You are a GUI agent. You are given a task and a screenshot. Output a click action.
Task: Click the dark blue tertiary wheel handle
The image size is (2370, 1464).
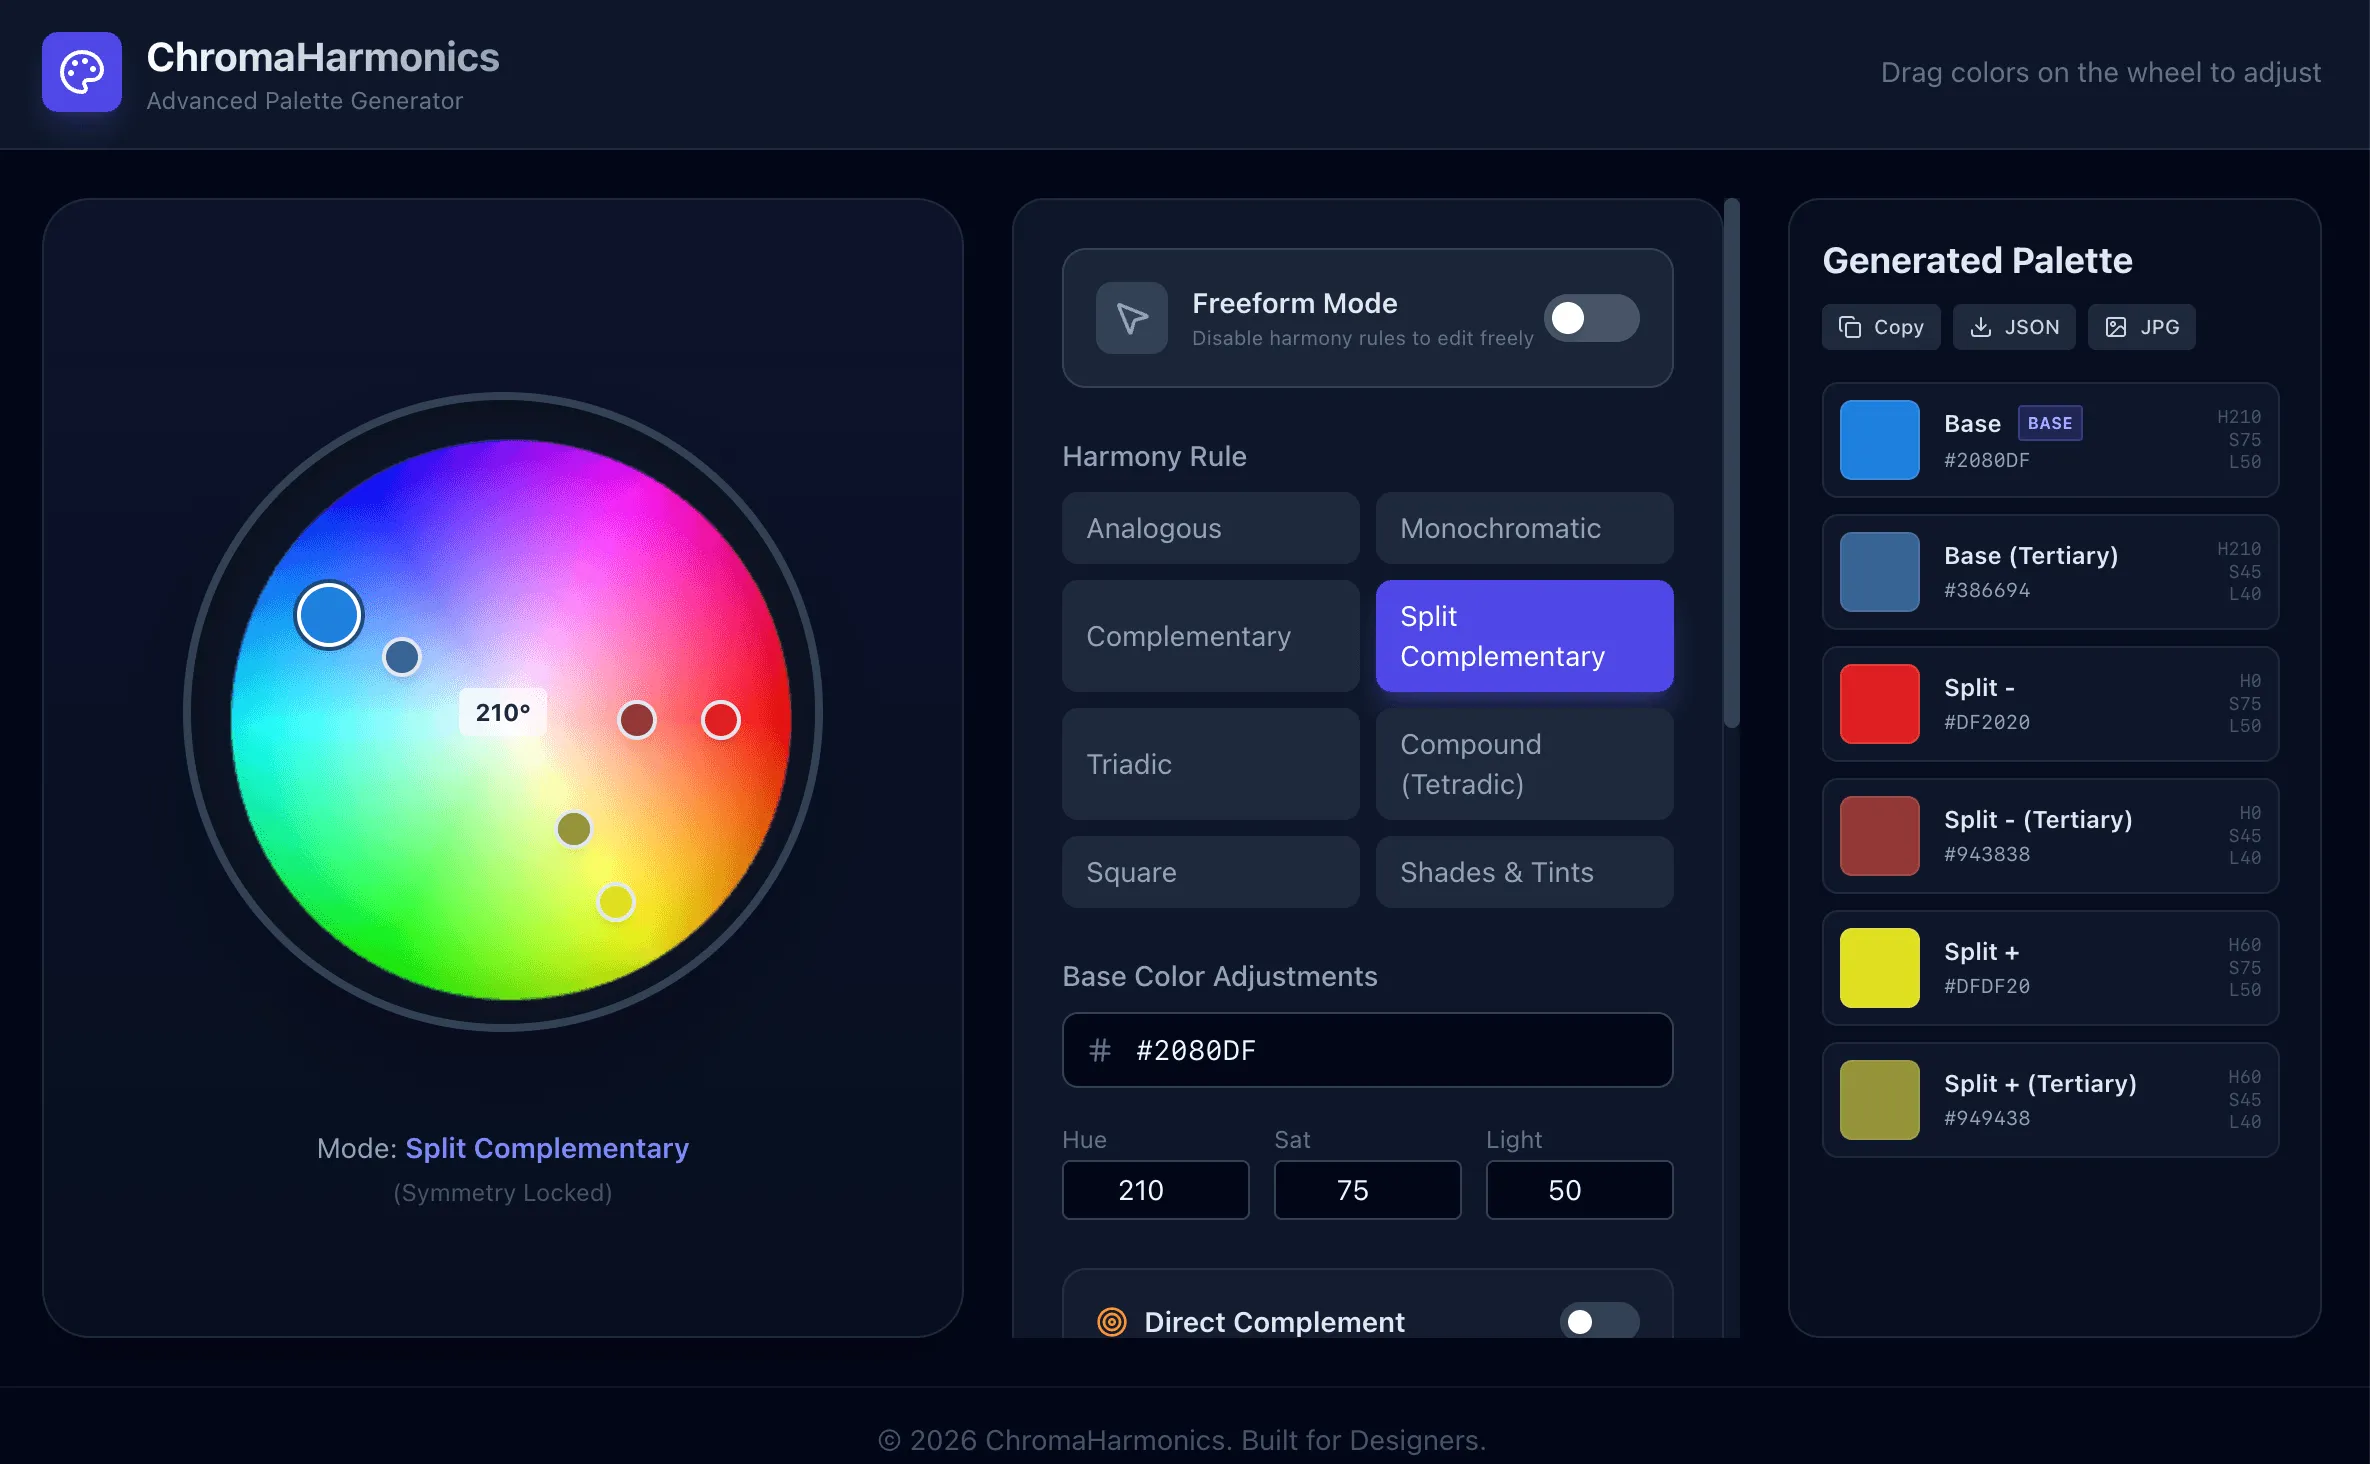(x=402, y=657)
